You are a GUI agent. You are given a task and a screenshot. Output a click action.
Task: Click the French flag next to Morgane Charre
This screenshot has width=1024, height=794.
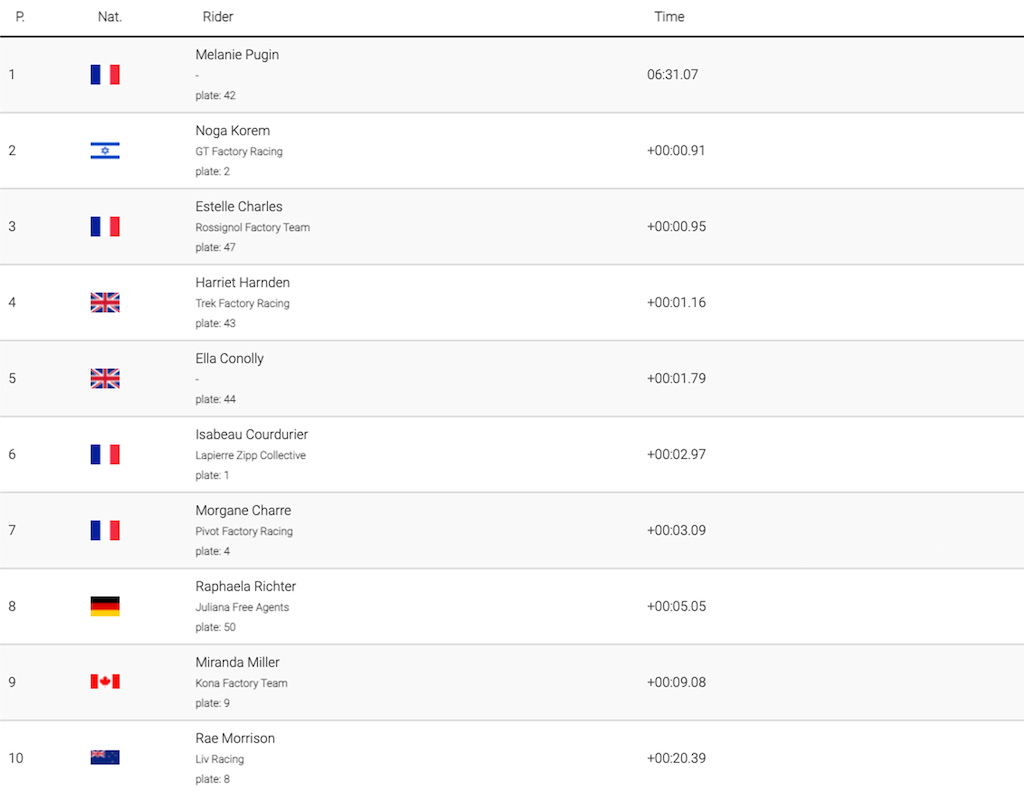(x=105, y=530)
